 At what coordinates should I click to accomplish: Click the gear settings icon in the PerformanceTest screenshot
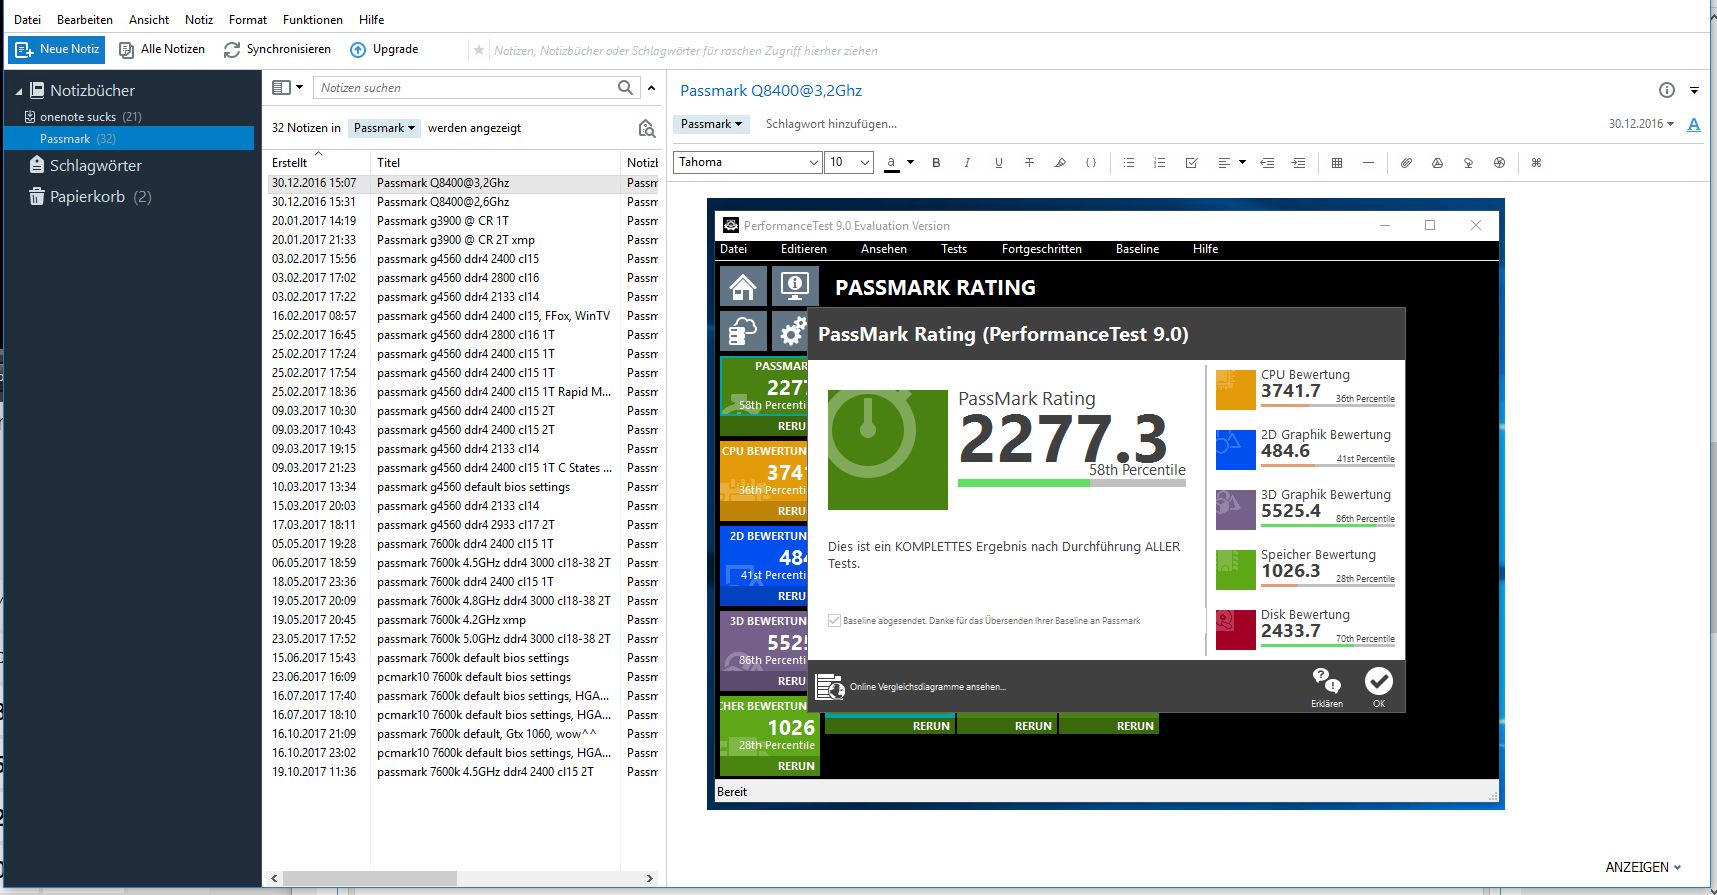point(794,330)
